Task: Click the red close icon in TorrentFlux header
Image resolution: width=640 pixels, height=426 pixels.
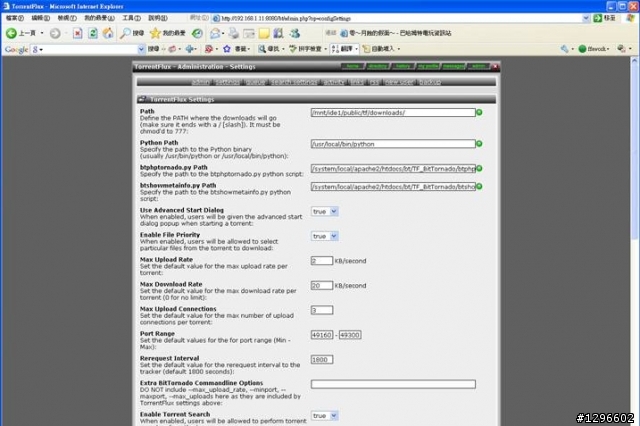Action: pos(495,66)
